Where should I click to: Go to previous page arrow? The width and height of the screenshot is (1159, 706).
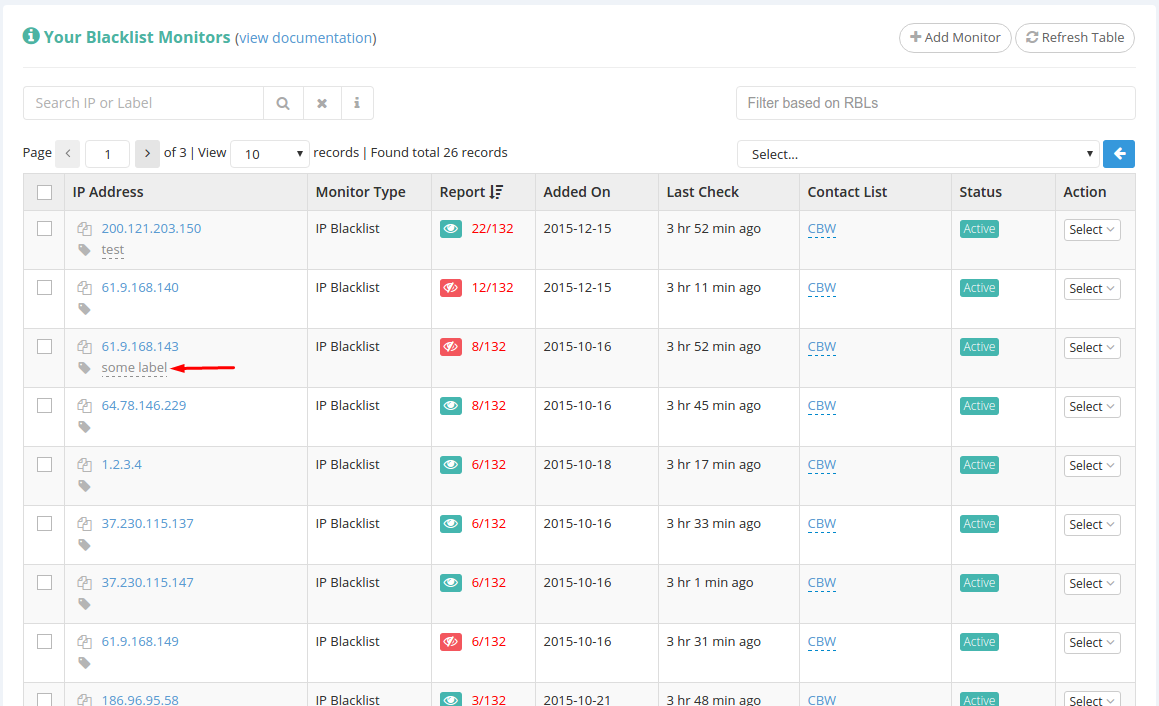coord(68,154)
